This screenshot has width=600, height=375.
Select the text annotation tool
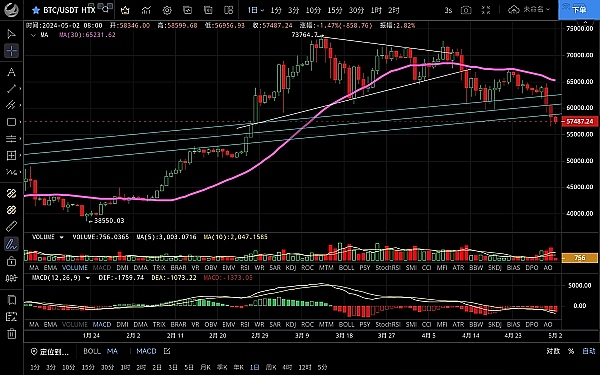pos(11,72)
